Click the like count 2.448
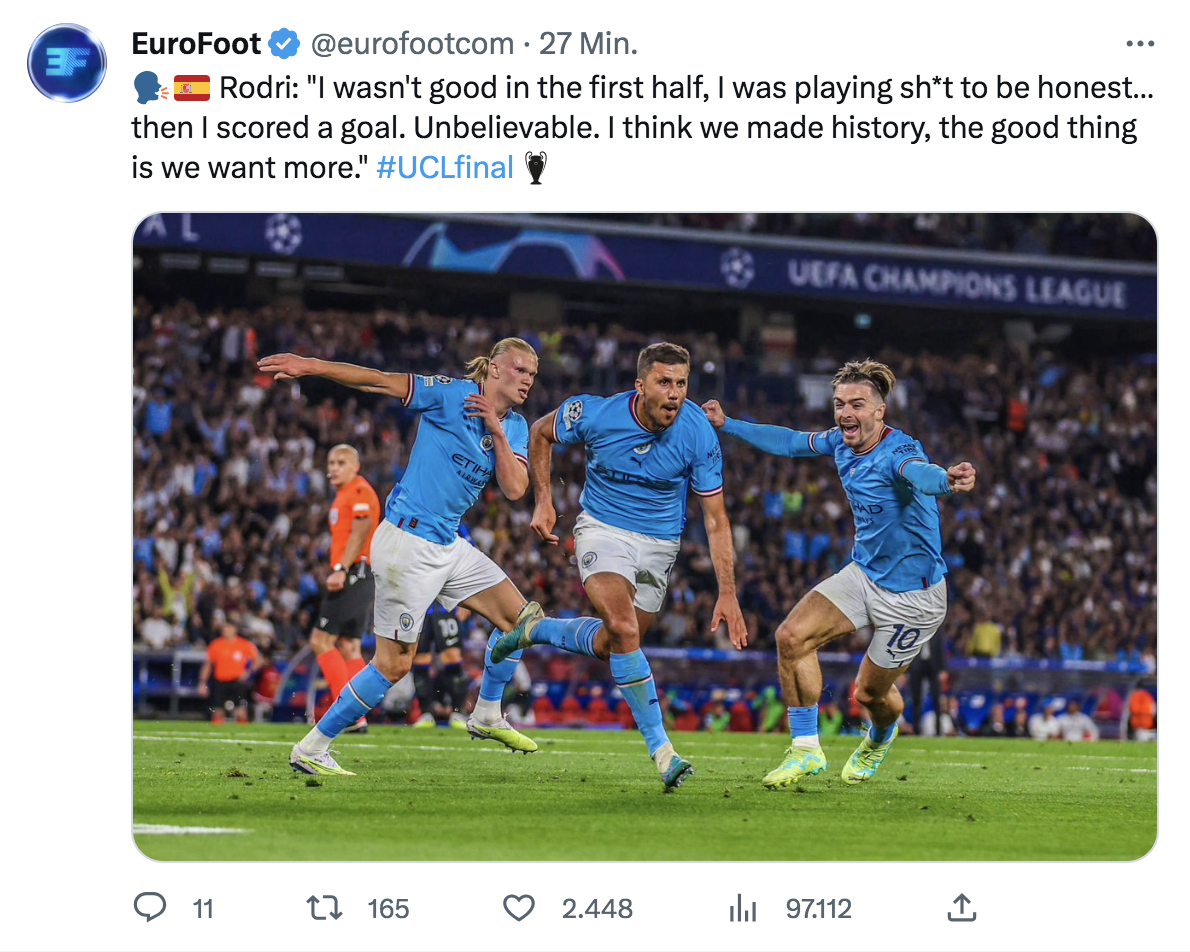1190x952 pixels. 597,908
